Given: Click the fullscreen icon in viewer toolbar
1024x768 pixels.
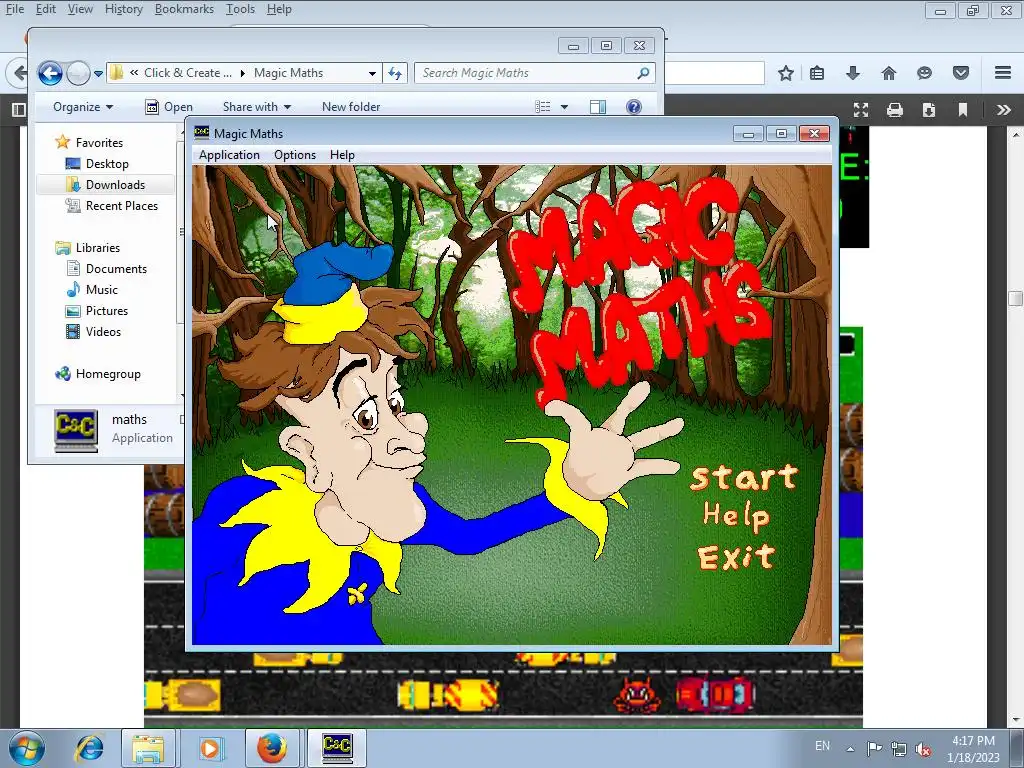Looking at the screenshot, I should pyautogui.click(x=861, y=110).
